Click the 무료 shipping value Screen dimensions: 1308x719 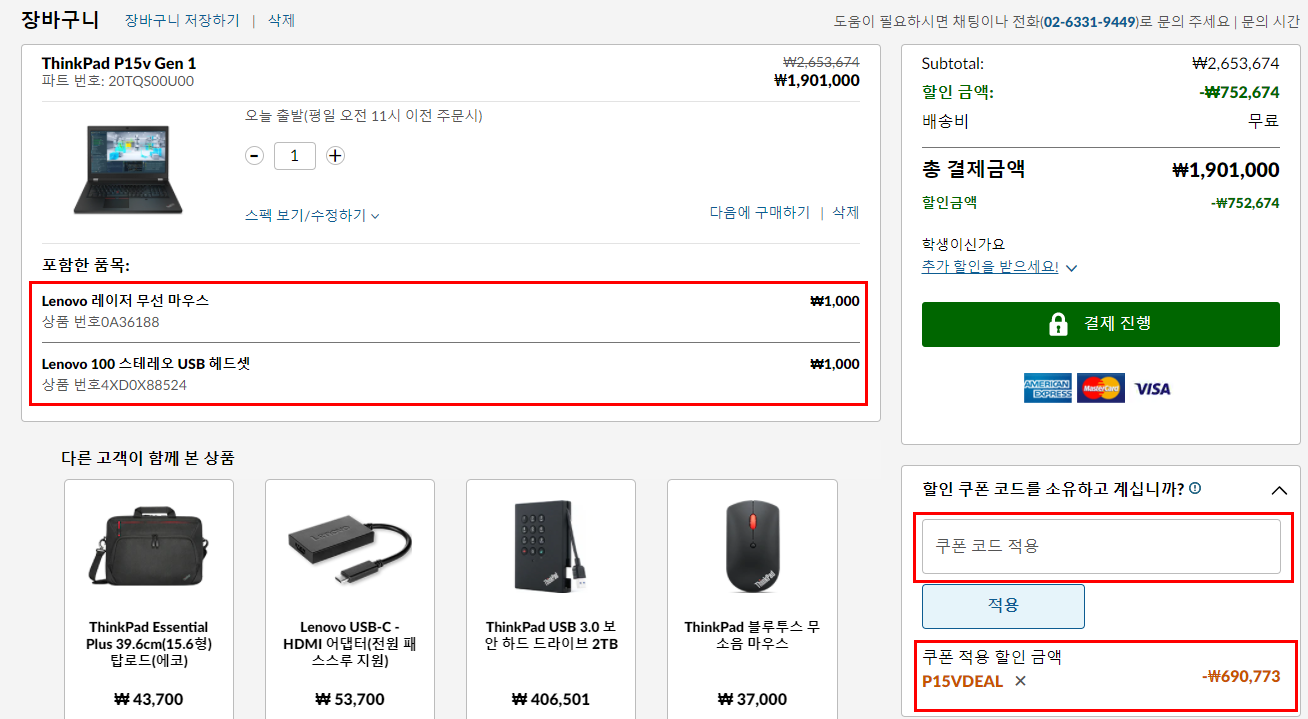1263,121
